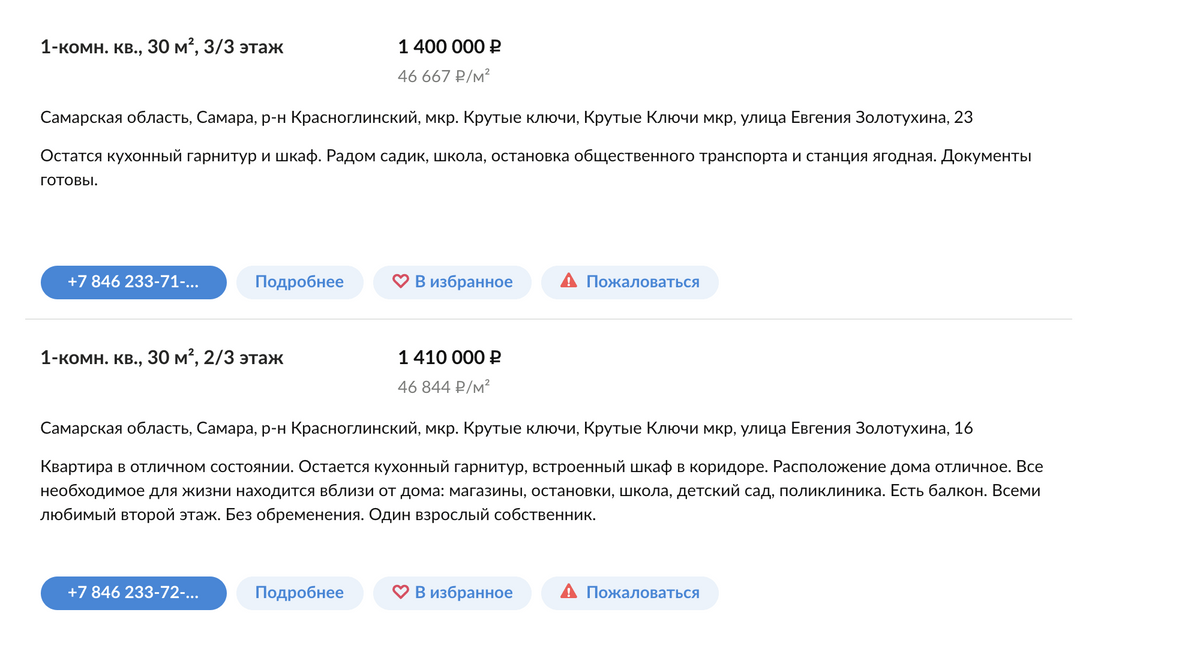Image resolution: width=1200 pixels, height=649 pixels.
Task: Click the 46 667 ₽/м² price per meter
Action: (x=443, y=76)
